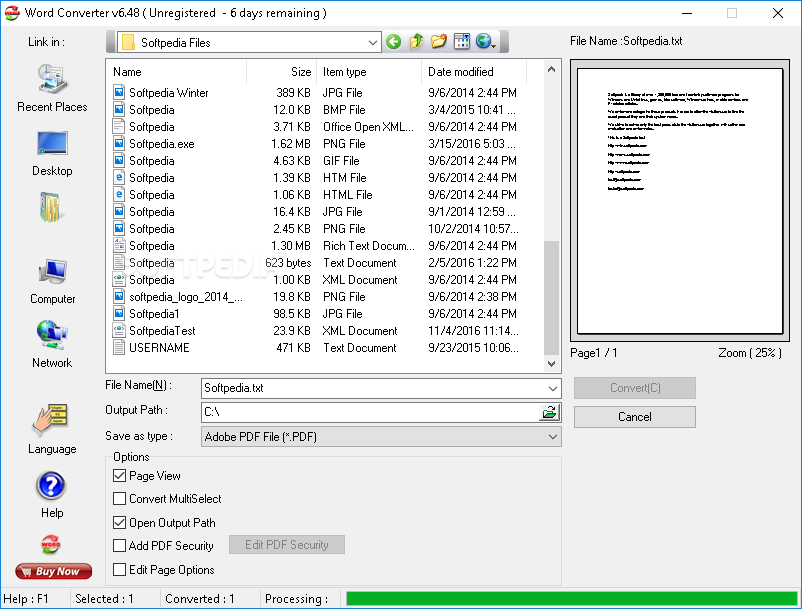Screen dimensions: 802x609
Task: Click the Zoom ( 25% ) label
Action: (x=750, y=353)
